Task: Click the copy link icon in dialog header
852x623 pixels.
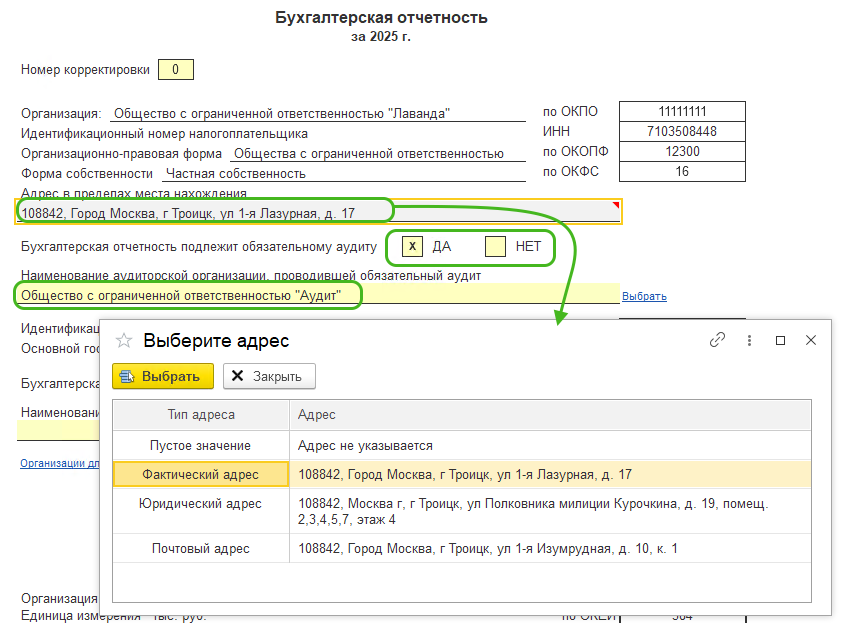Action: pyautogui.click(x=717, y=340)
